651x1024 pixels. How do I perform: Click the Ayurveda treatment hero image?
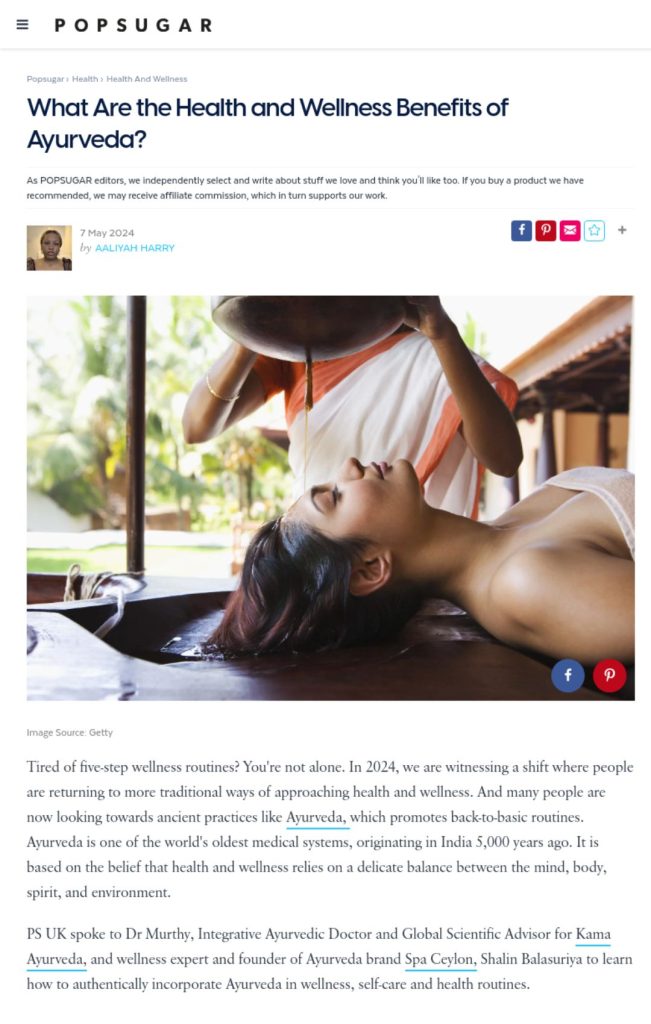(330, 498)
